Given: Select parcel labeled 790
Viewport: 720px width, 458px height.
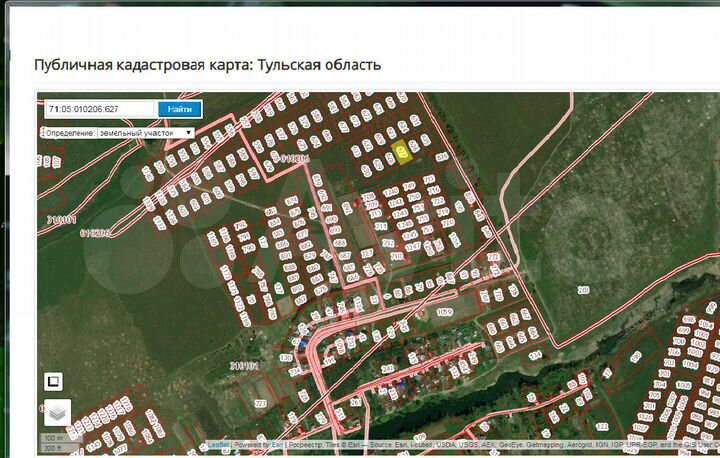Looking at the screenshot, I should click(x=248, y=249).
